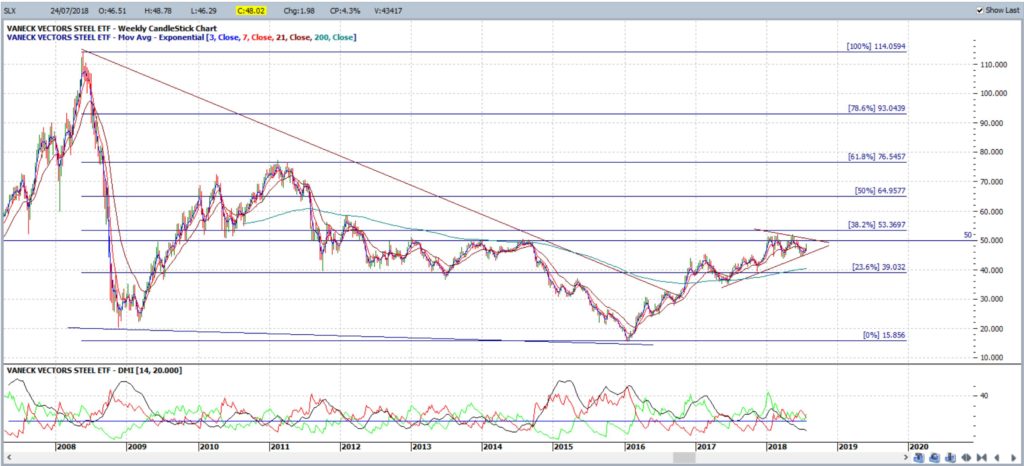The height and width of the screenshot is (466, 1024).
Task: Click the second blue chart tool icon
Action: 935,458
